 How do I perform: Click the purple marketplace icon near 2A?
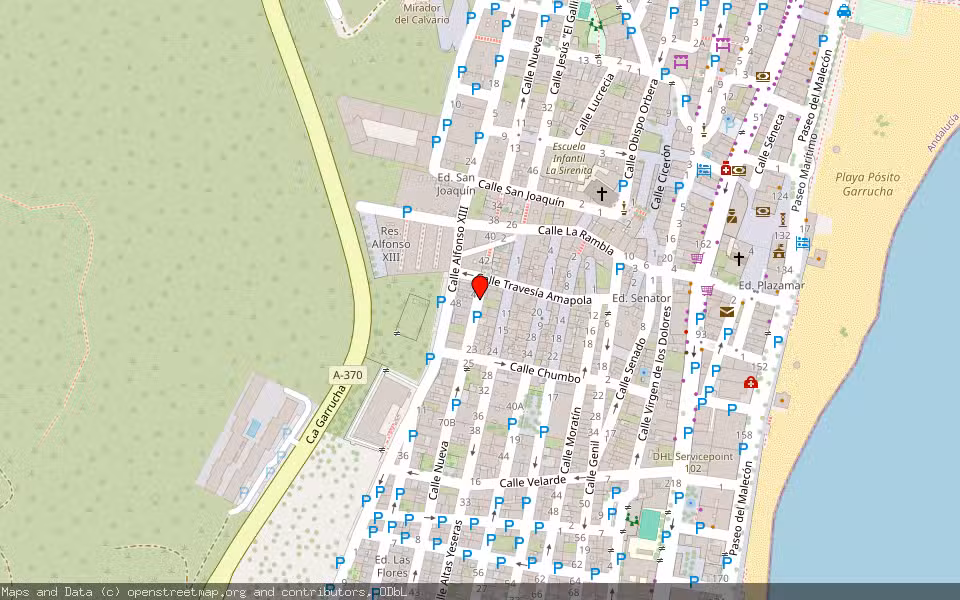tap(723, 44)
